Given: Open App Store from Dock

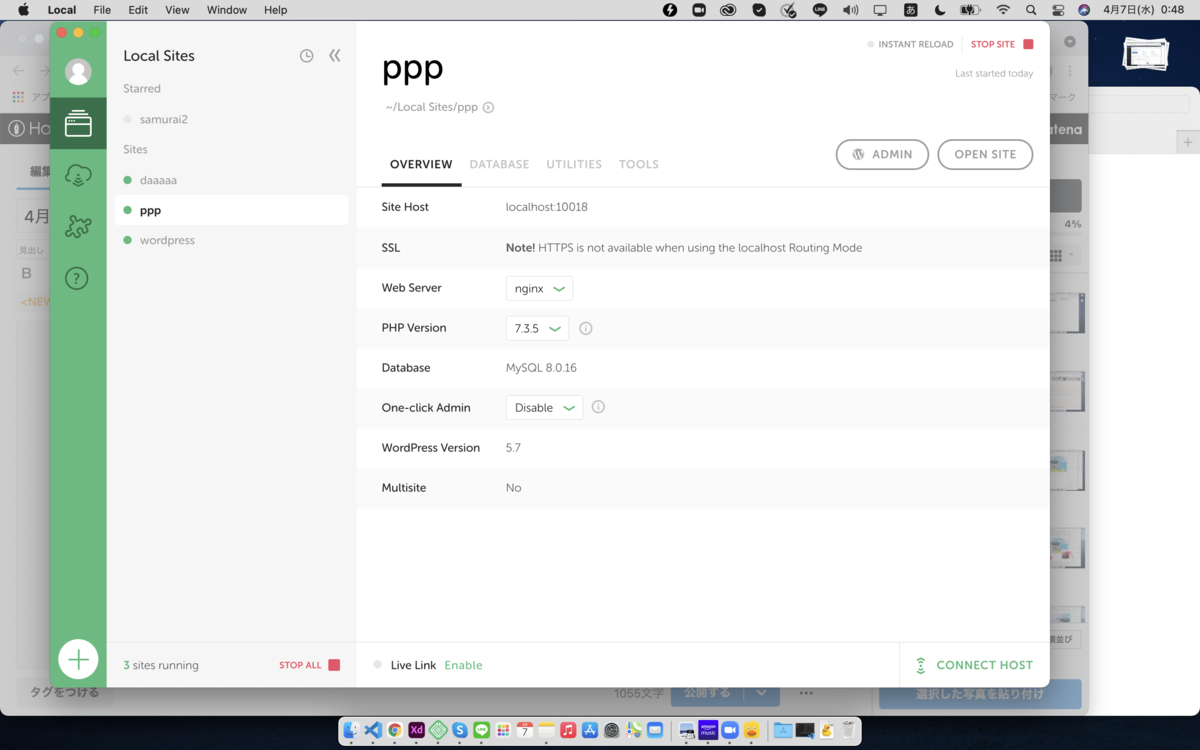Looking at the screenshot, I should (x=590, y=731).
